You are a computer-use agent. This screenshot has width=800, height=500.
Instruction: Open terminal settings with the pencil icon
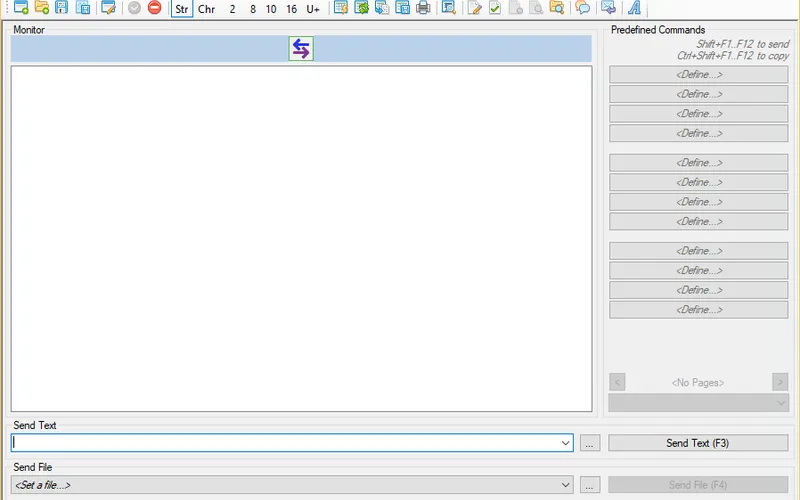108,9
